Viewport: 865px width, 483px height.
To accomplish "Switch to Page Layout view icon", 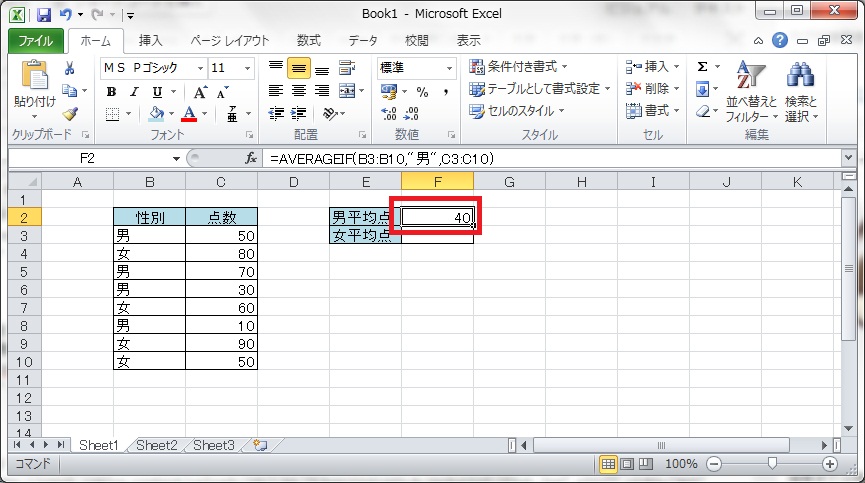I will pos(627,464).
